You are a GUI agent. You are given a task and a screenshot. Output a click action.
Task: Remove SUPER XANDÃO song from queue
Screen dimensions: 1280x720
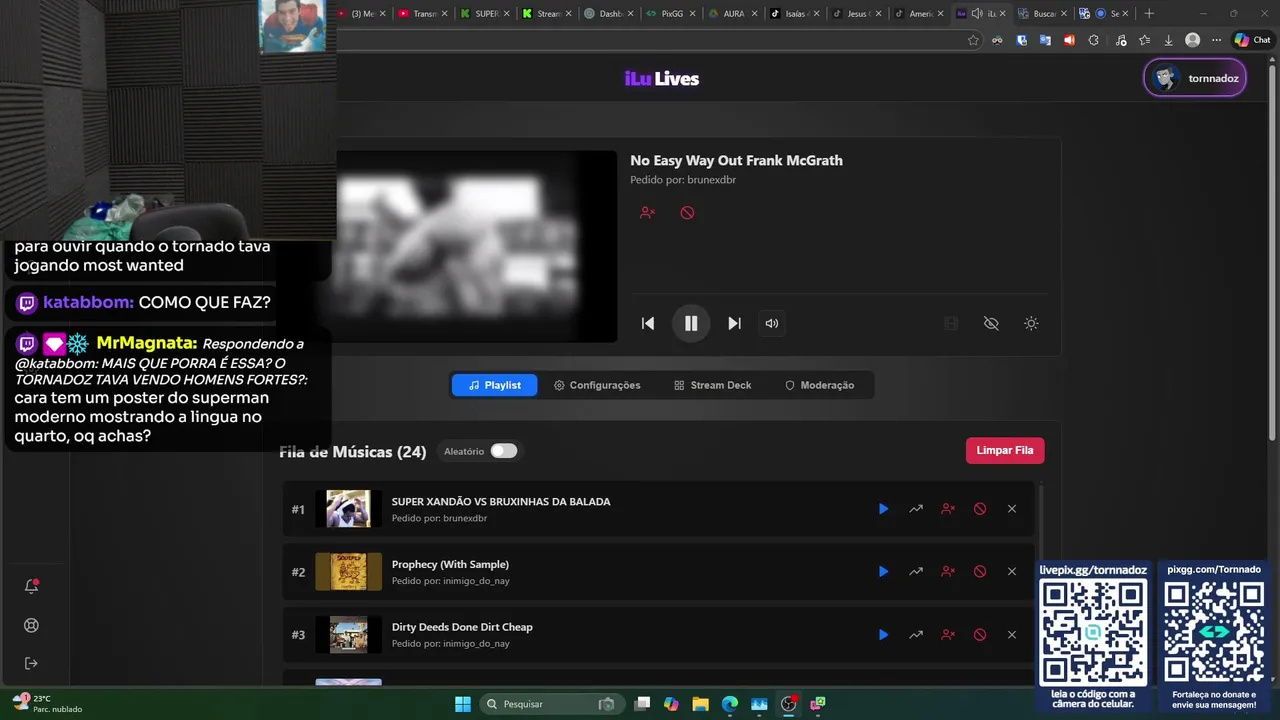pos(1012,509)
